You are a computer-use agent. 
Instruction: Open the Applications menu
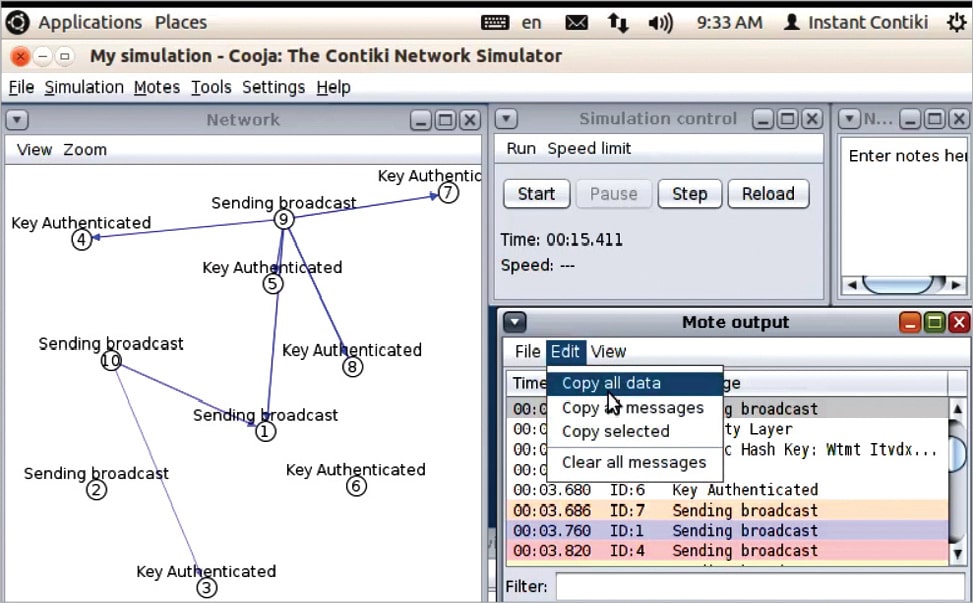90,22
